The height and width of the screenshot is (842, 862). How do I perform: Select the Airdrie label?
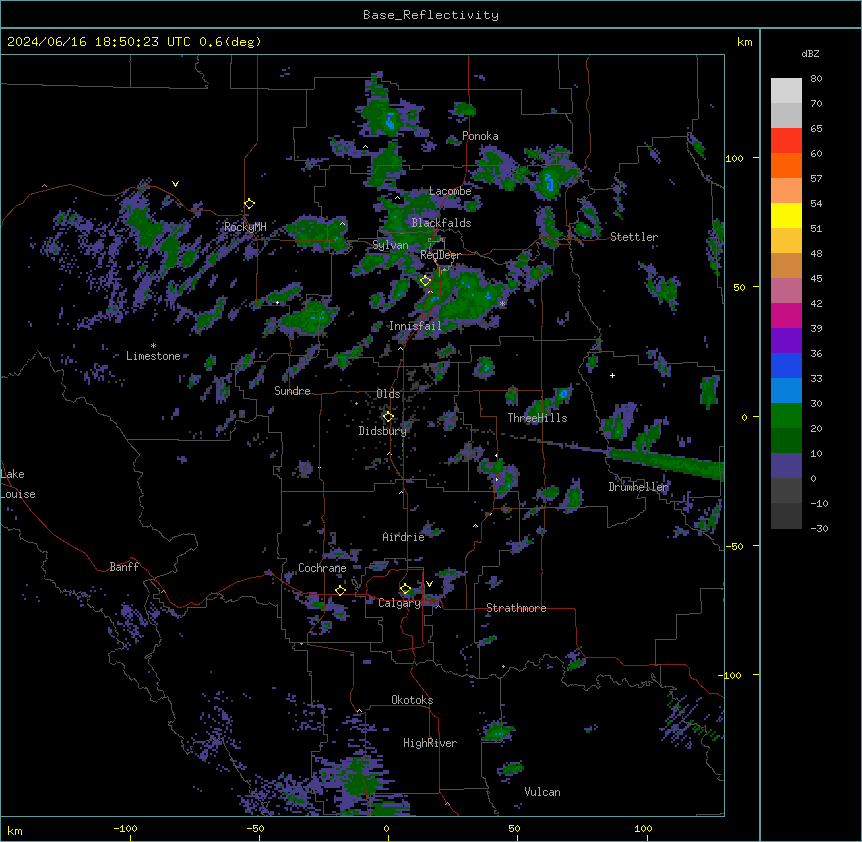coord(403,537)
